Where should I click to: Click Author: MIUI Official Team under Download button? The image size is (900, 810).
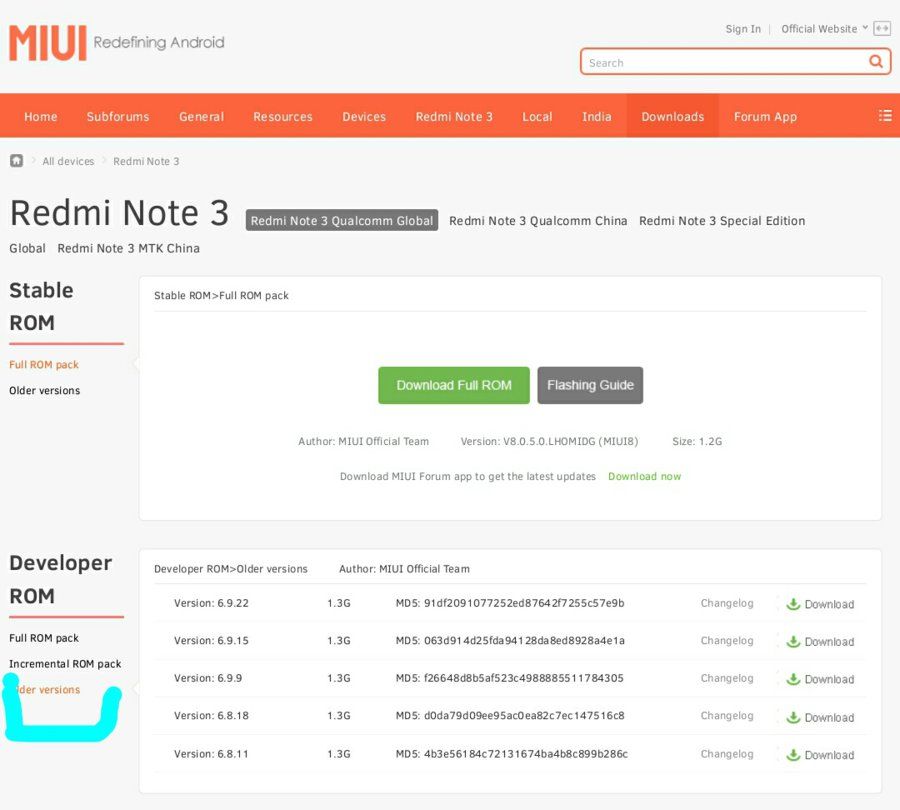(x=363, y=441)
